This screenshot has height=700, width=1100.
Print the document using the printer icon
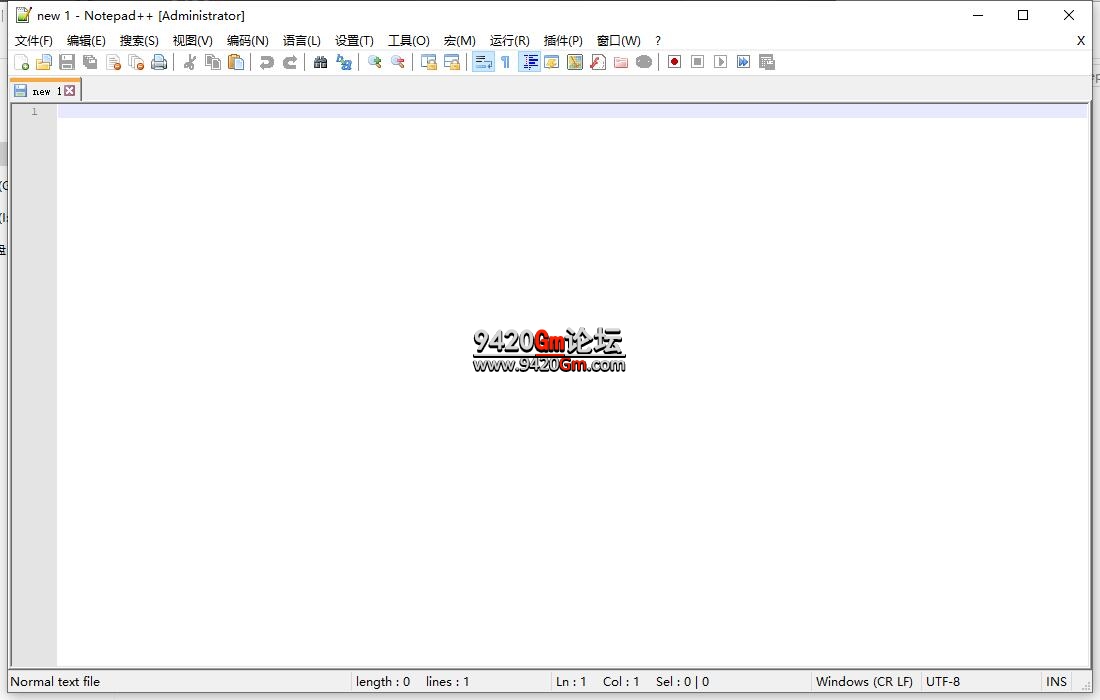coord(159,62)
